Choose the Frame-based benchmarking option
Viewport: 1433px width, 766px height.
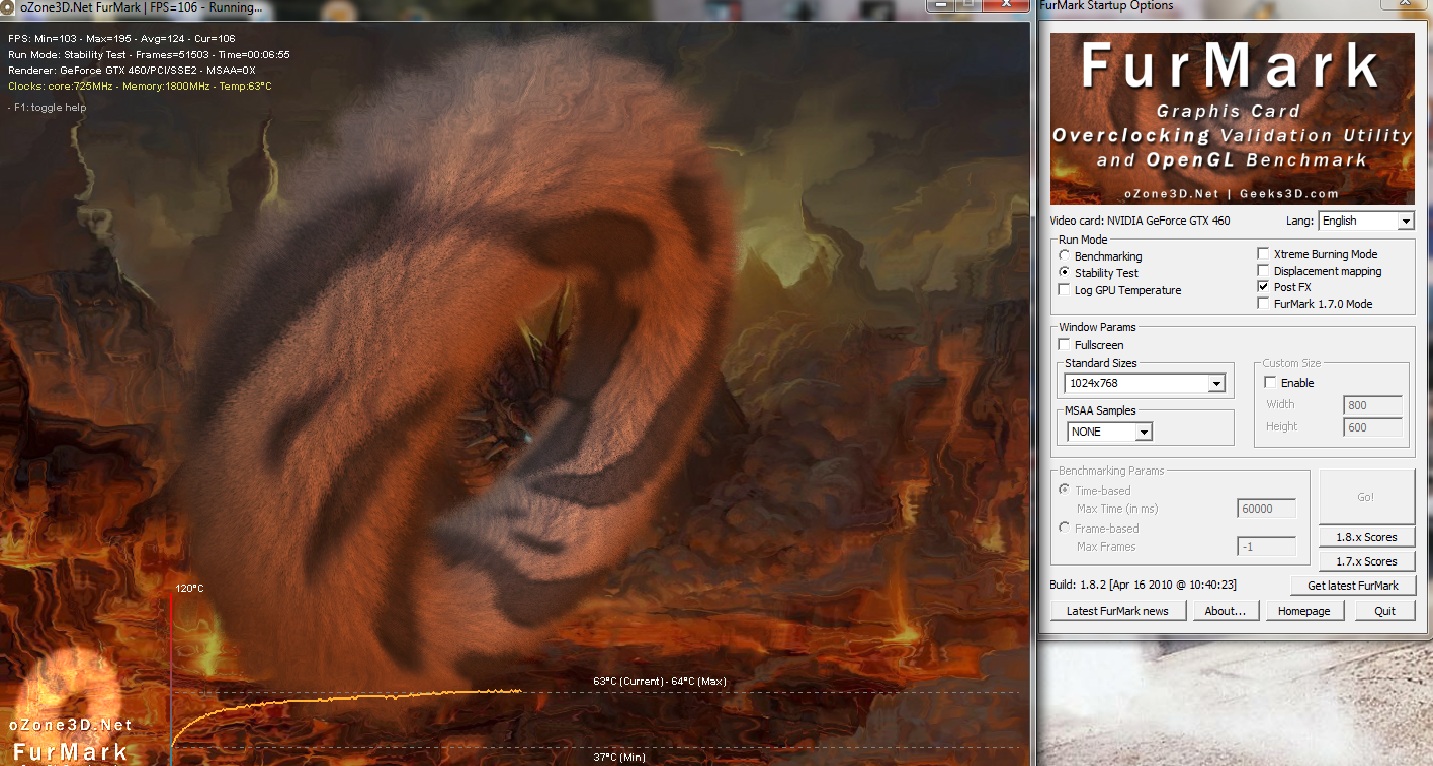pos(1065,528)
